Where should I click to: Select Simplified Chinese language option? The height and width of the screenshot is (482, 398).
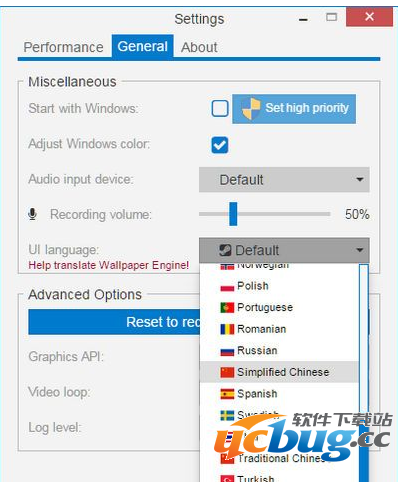[x=279, y=372]
